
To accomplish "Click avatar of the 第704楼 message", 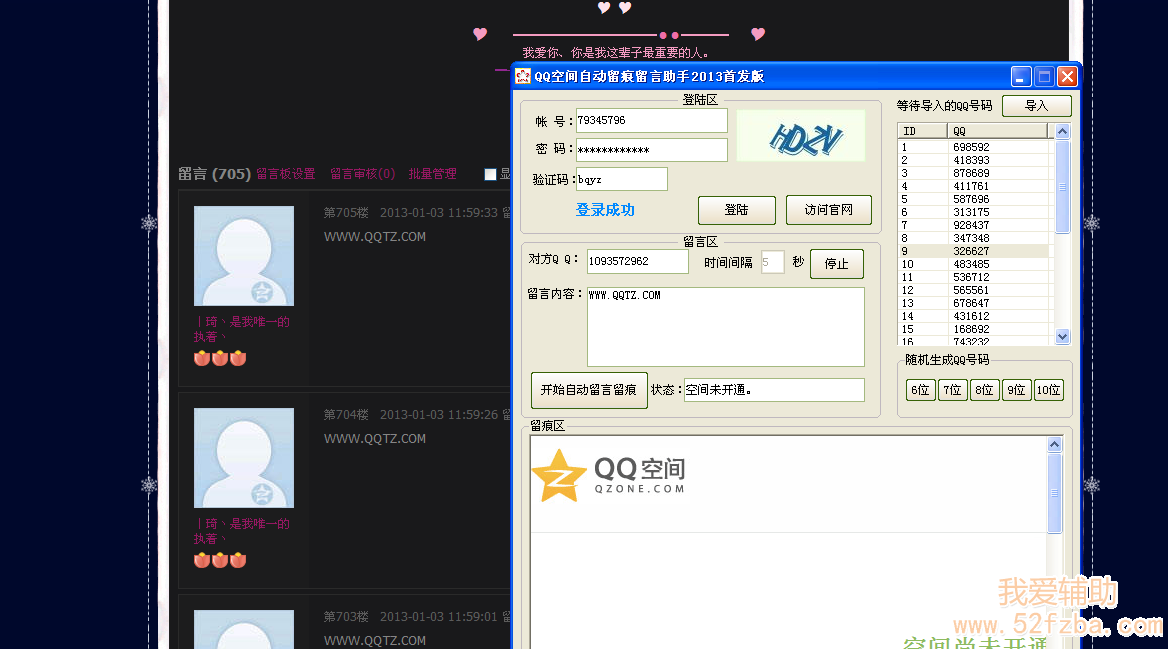I will [243, 457].
